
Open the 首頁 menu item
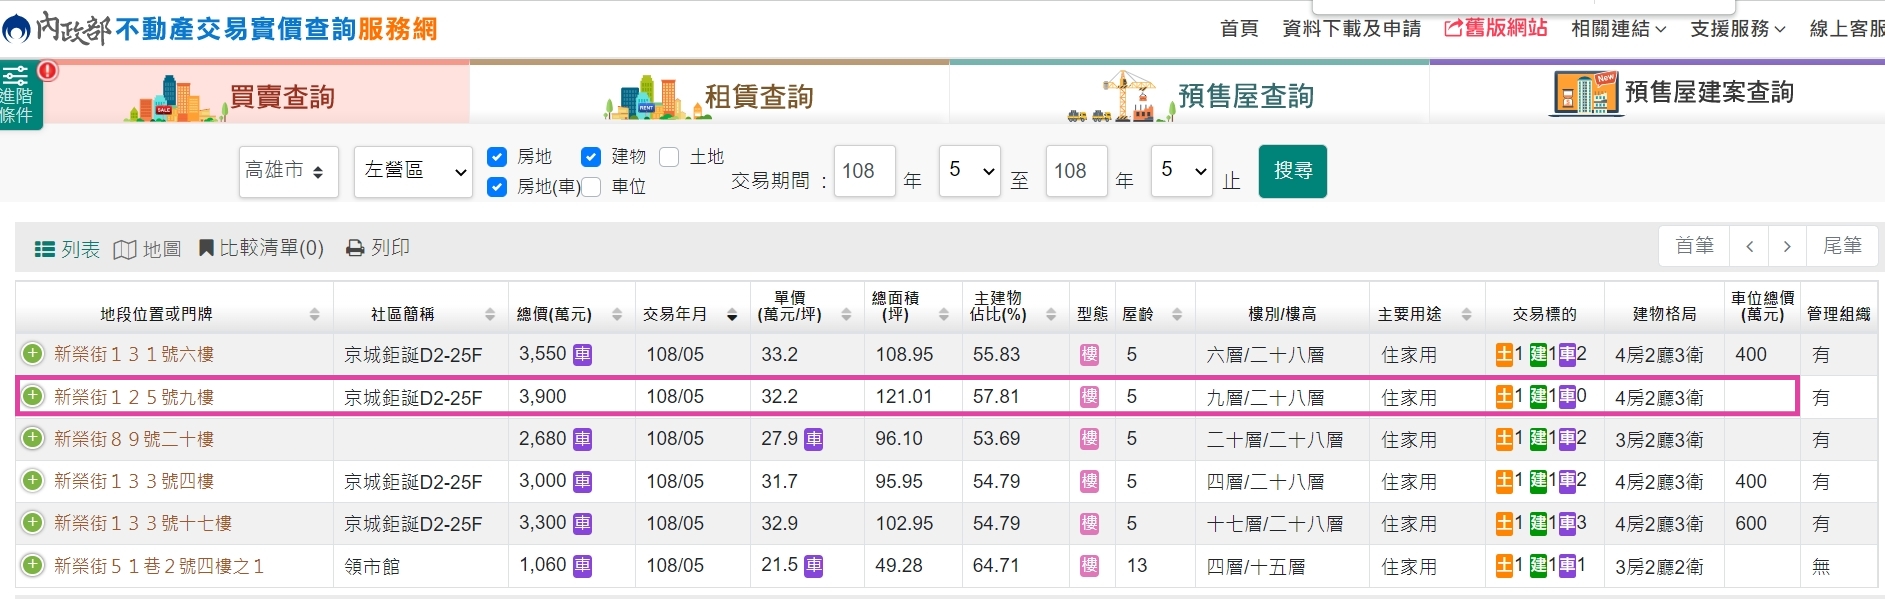pos(1239,29)
